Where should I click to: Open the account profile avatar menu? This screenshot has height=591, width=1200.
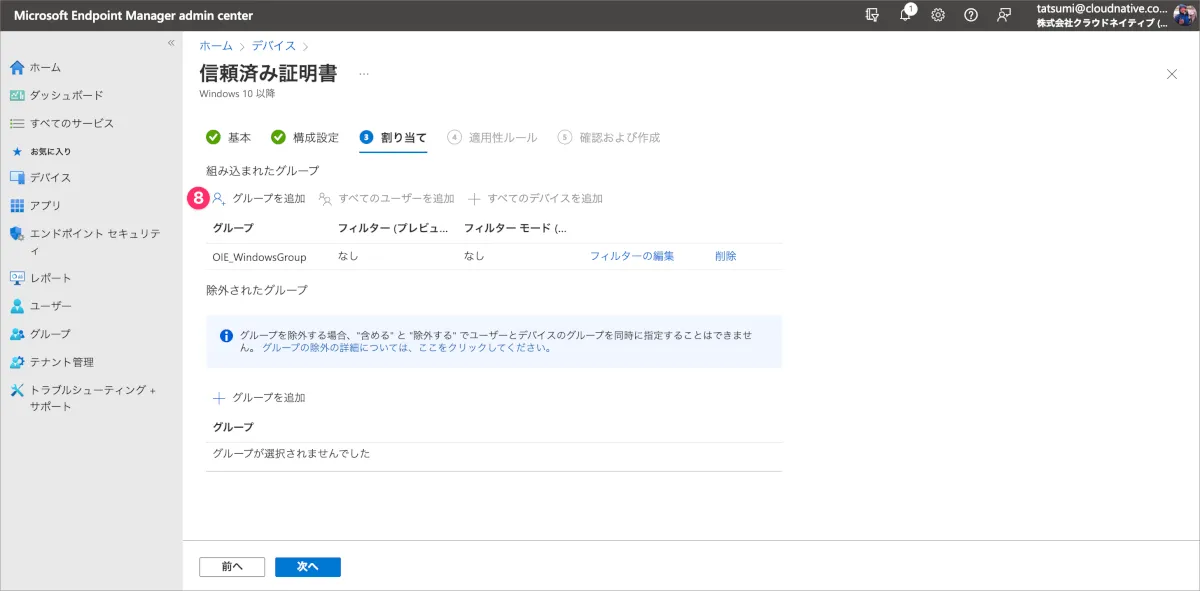click(1184, 15)
